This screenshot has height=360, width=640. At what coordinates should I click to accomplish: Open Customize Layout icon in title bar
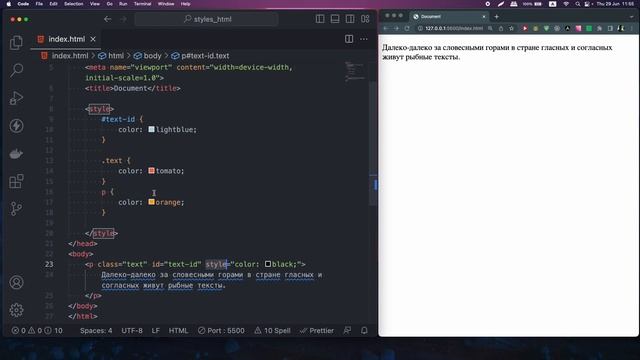(x=365, y=19)
